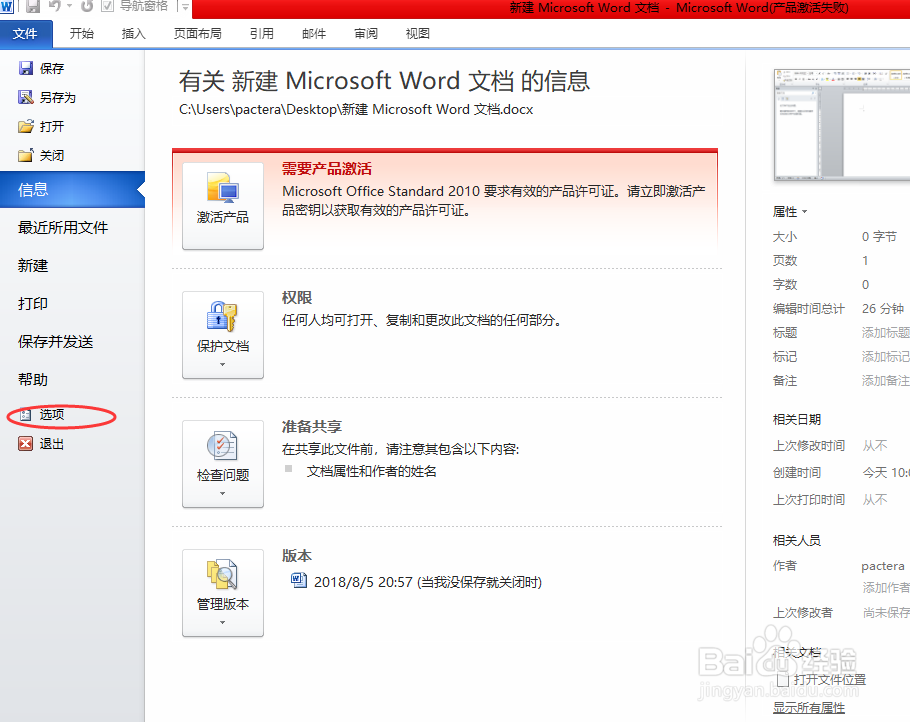Click the 打开 folder icon in sidebar
Image resolution: width=910 pixels, height=722 pixels.
(26, 127)
